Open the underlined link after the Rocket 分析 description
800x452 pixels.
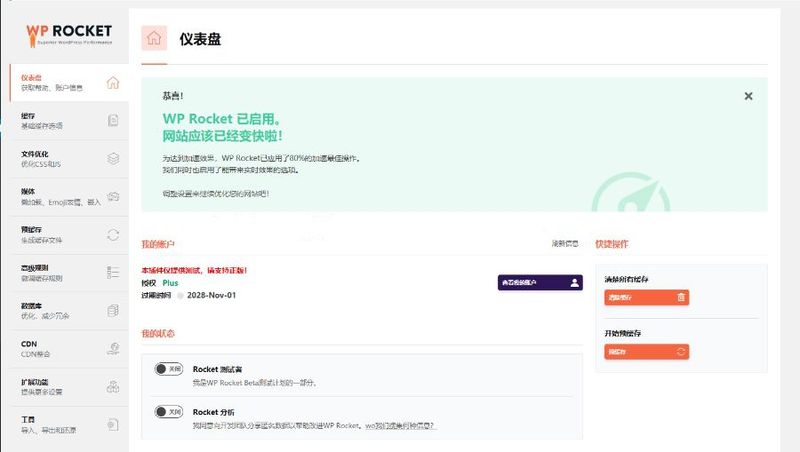tap(400, 425)
